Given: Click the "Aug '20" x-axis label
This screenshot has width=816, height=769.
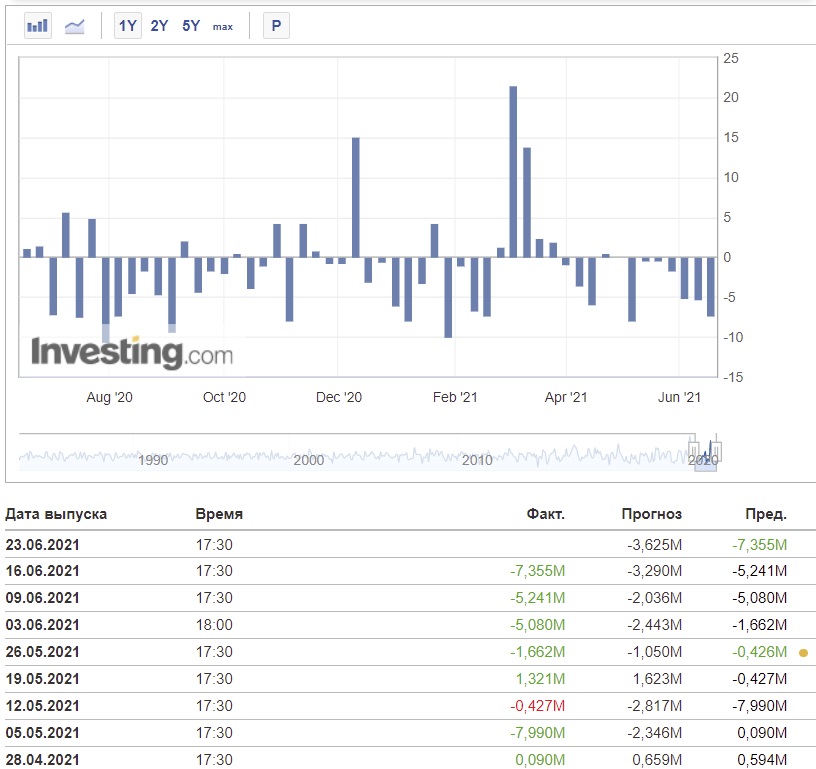Looking at the screenshot, I should (109, 398).
